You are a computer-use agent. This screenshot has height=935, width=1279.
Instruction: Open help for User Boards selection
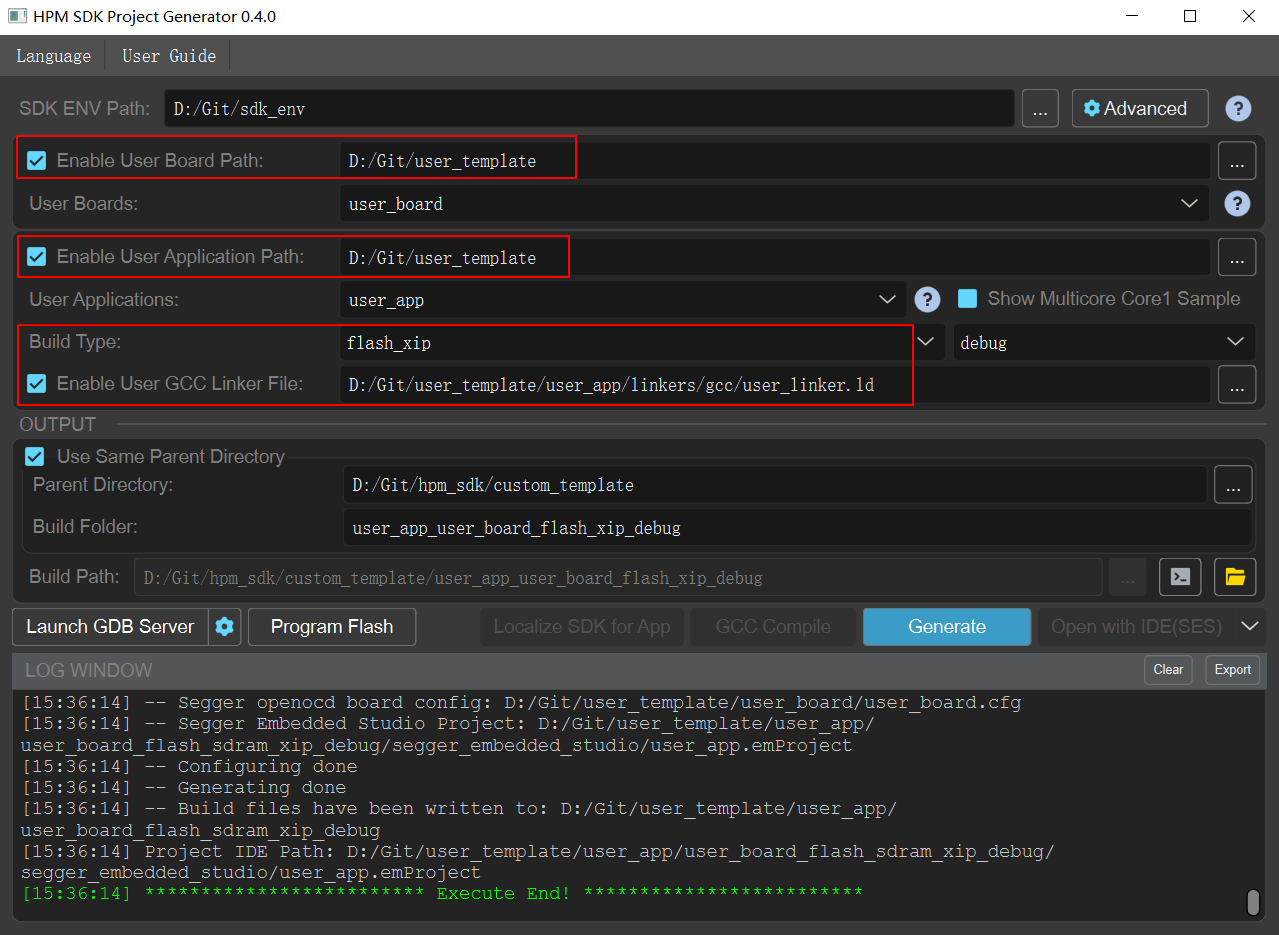[x=1237, y=203]
